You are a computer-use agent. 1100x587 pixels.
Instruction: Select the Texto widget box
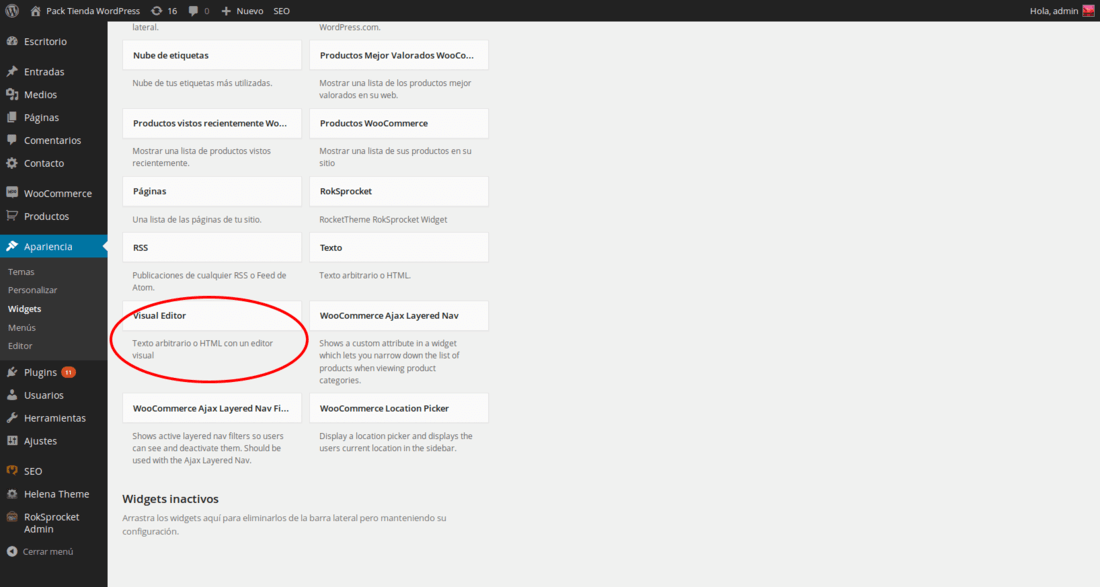398,248
